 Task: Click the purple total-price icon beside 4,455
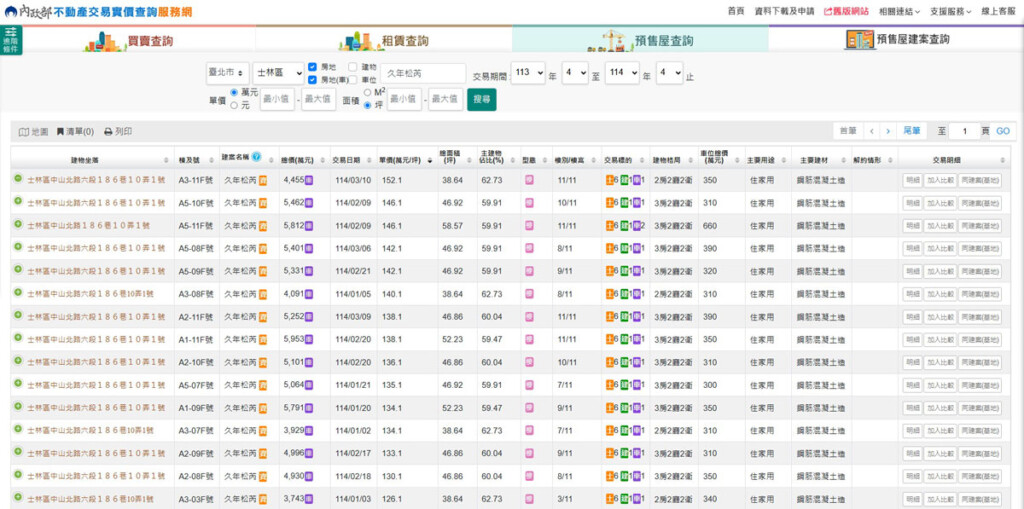click(310, 180)
